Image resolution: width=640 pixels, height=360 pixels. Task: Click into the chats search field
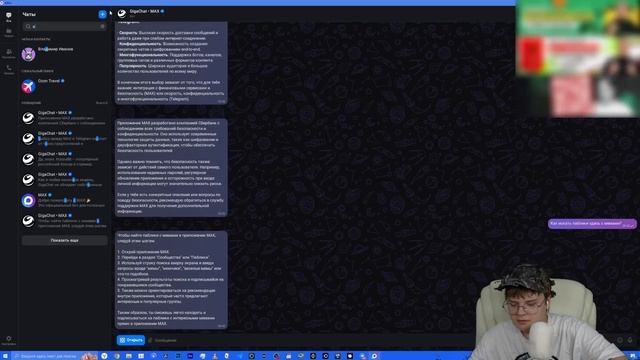(x=64, y=27)
